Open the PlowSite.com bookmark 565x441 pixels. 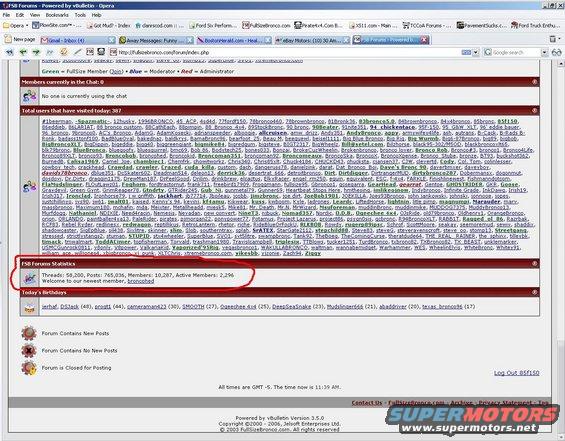57,26
